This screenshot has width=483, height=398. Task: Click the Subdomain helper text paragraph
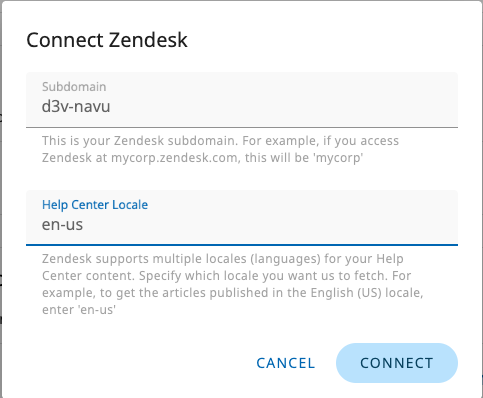click(x=220, y=149)
